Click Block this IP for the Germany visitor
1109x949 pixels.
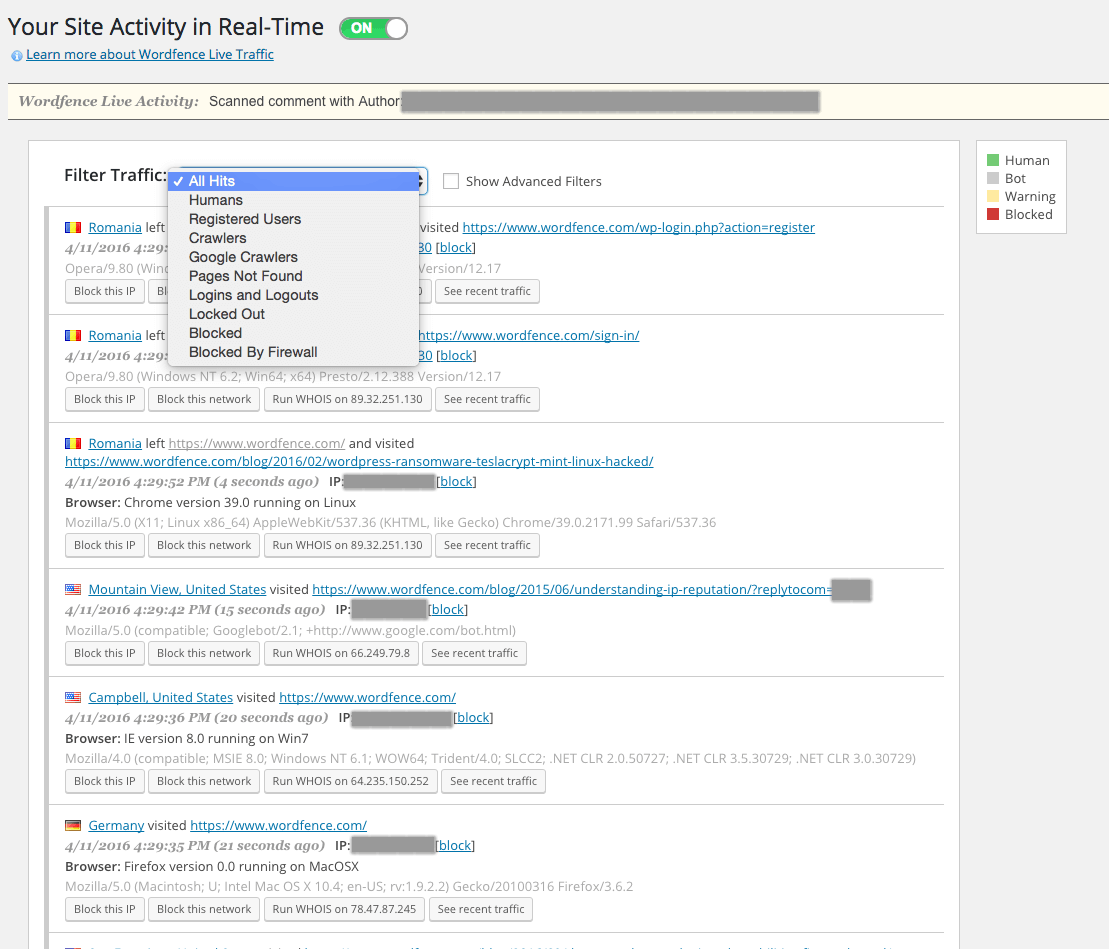[104, 909]
